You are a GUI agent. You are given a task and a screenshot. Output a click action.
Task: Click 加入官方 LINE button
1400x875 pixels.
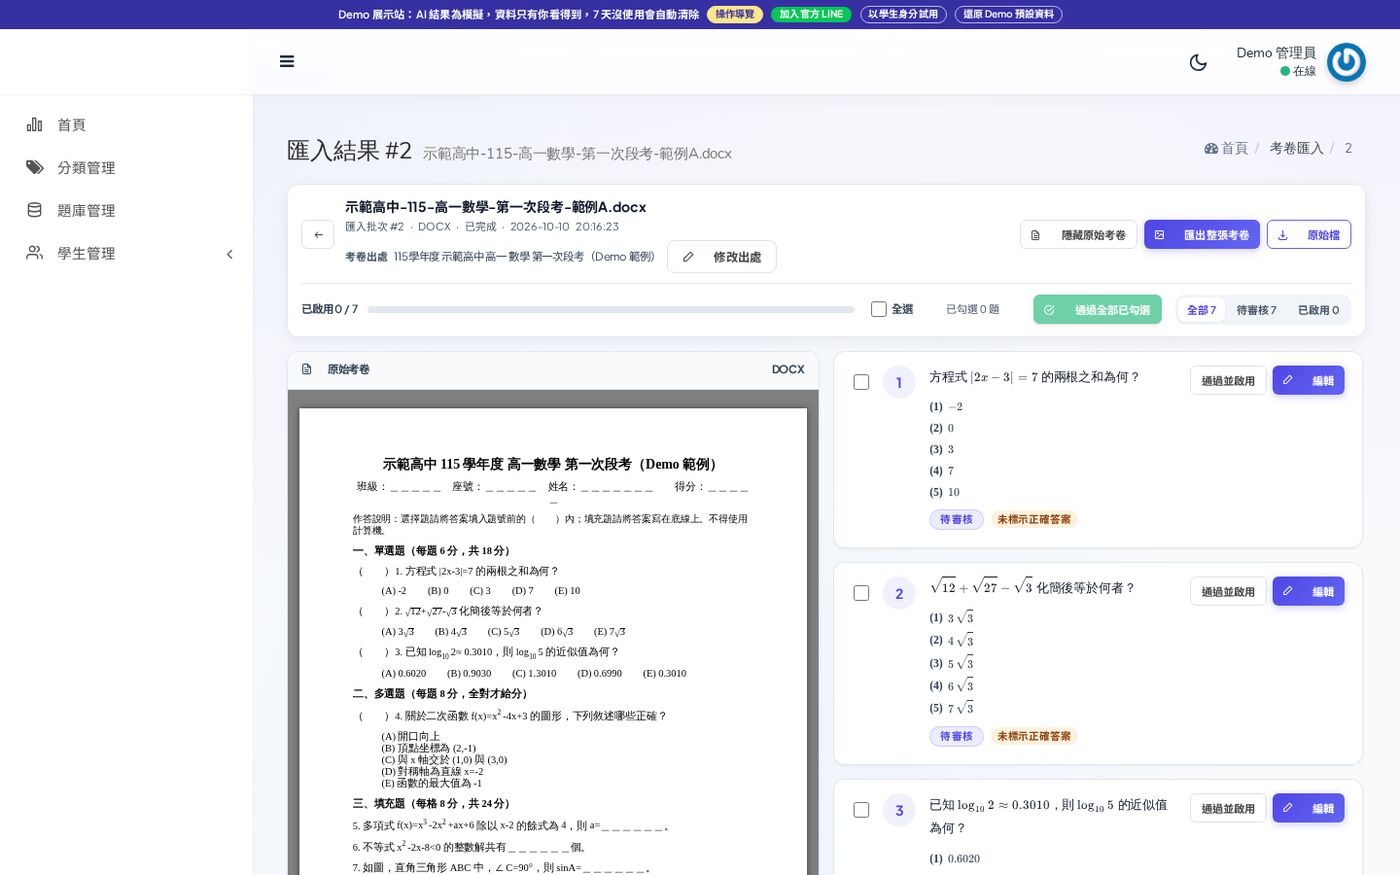pos(811,14)
